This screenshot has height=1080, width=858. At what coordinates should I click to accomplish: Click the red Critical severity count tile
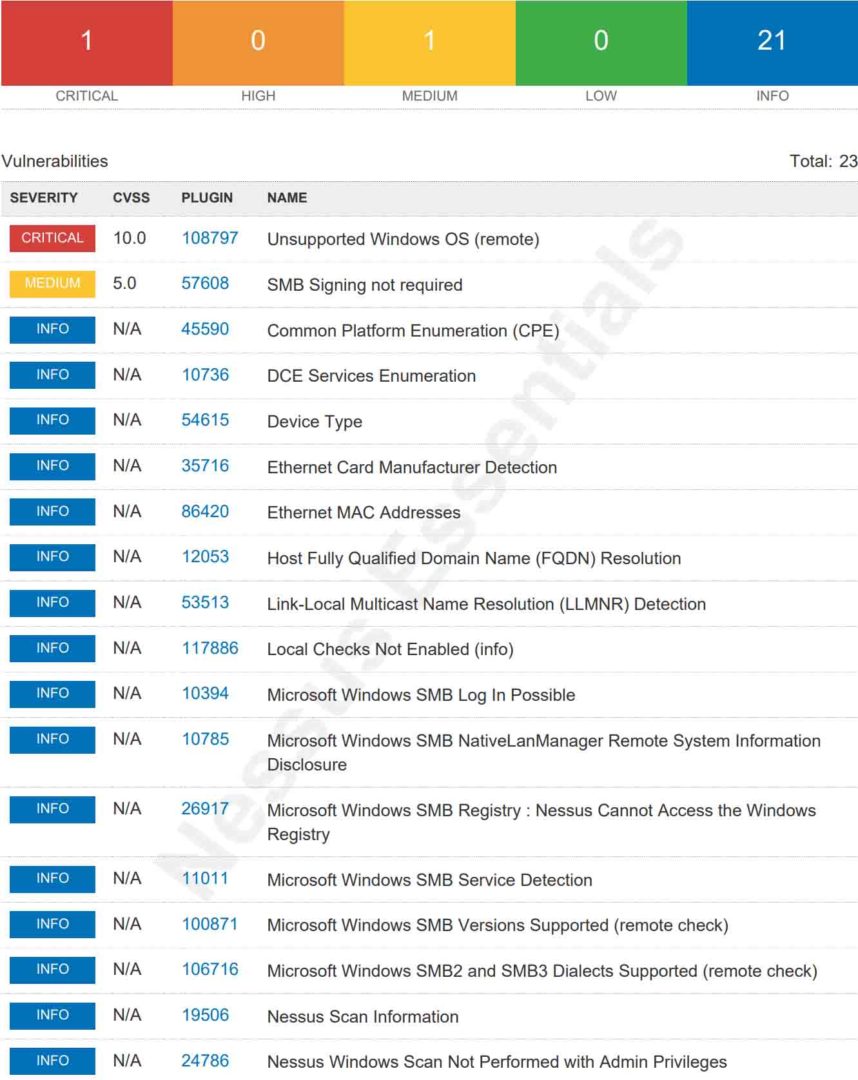click(86, 42)
